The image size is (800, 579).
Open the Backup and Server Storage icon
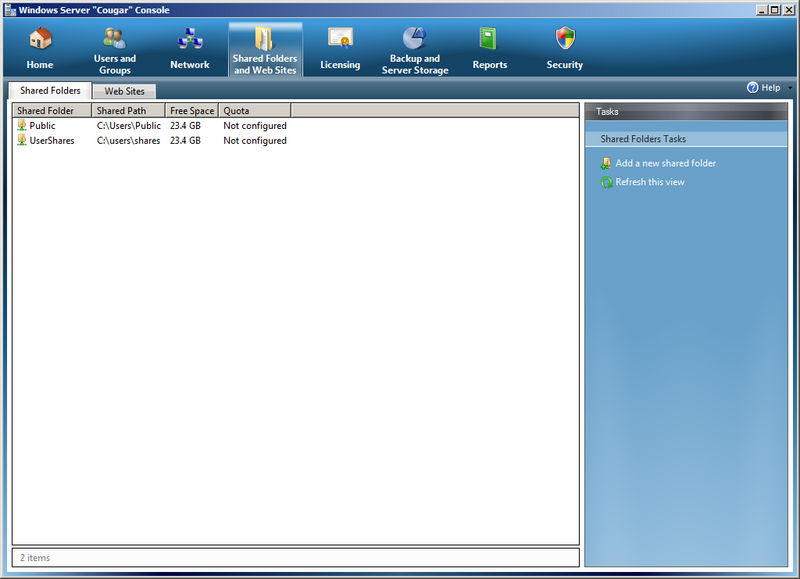[x=414, y=38]
